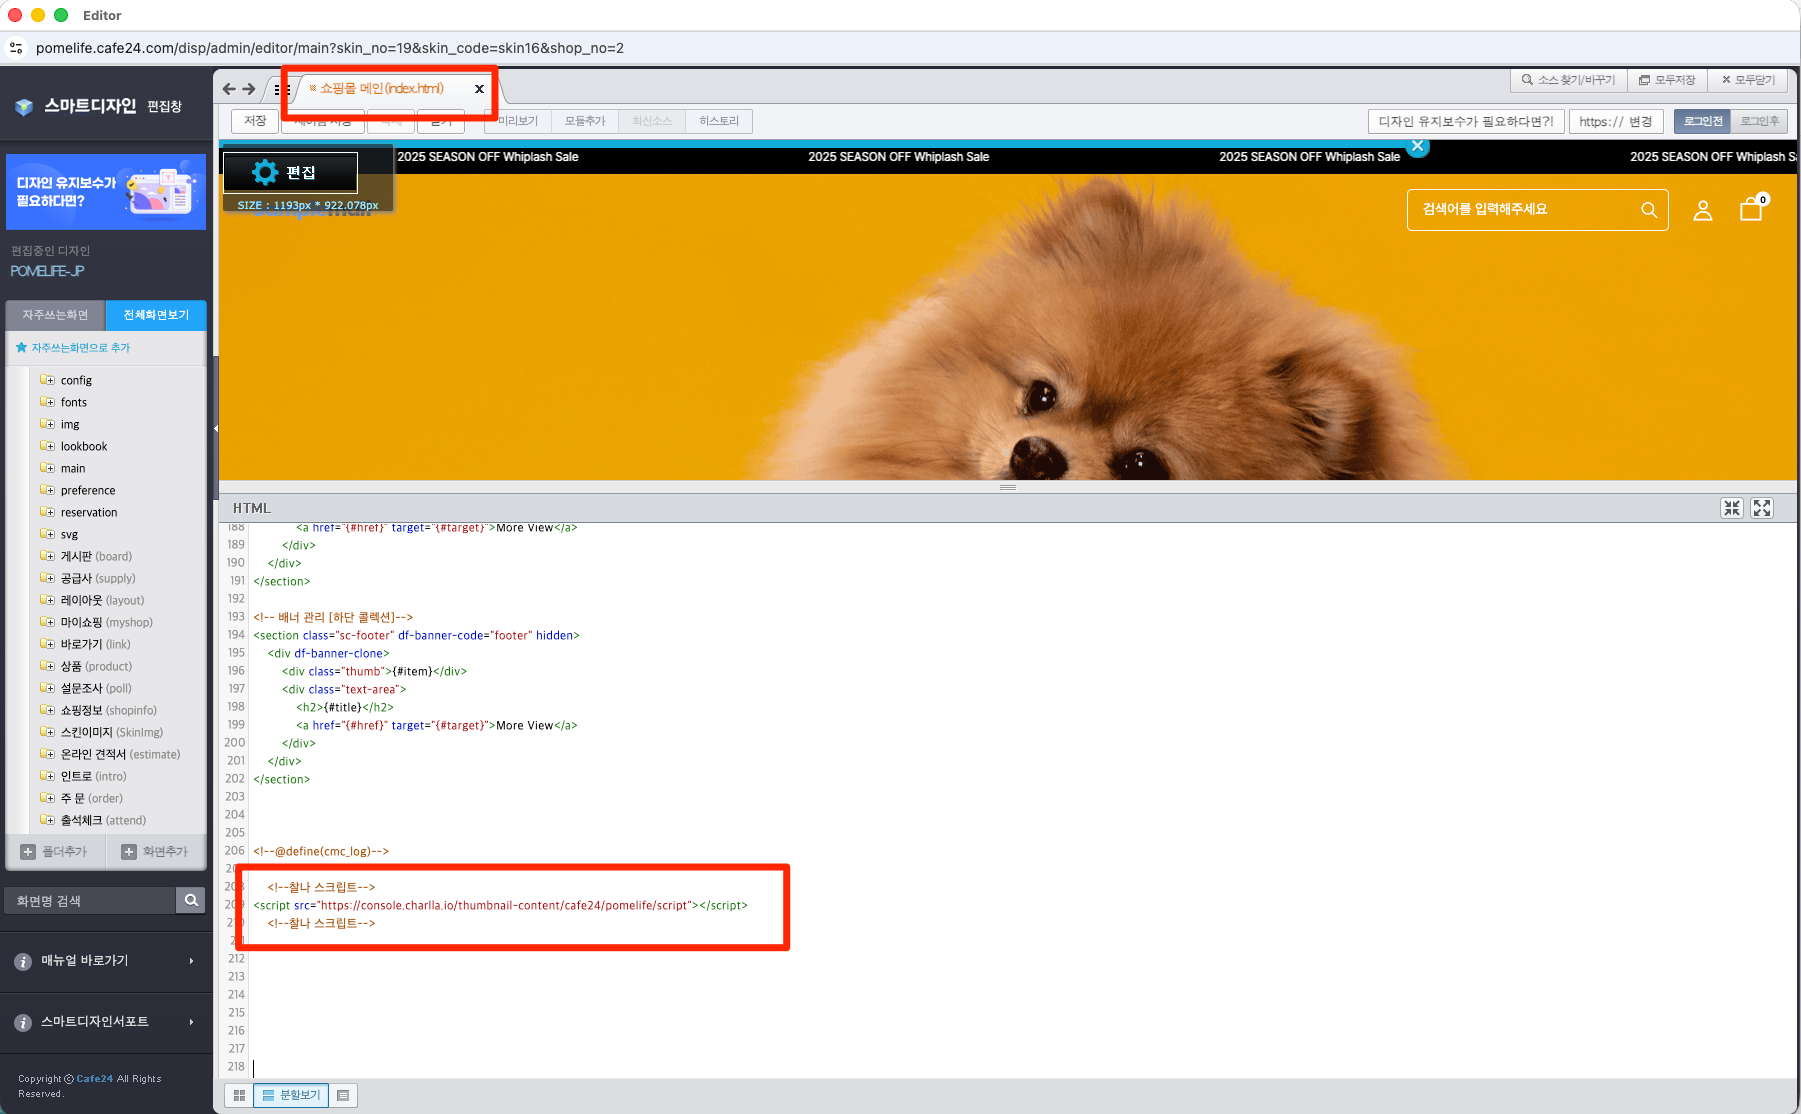Expand the config folder in tree
The width and height of the screenshot is (1801, 1114).
(48, 380)
